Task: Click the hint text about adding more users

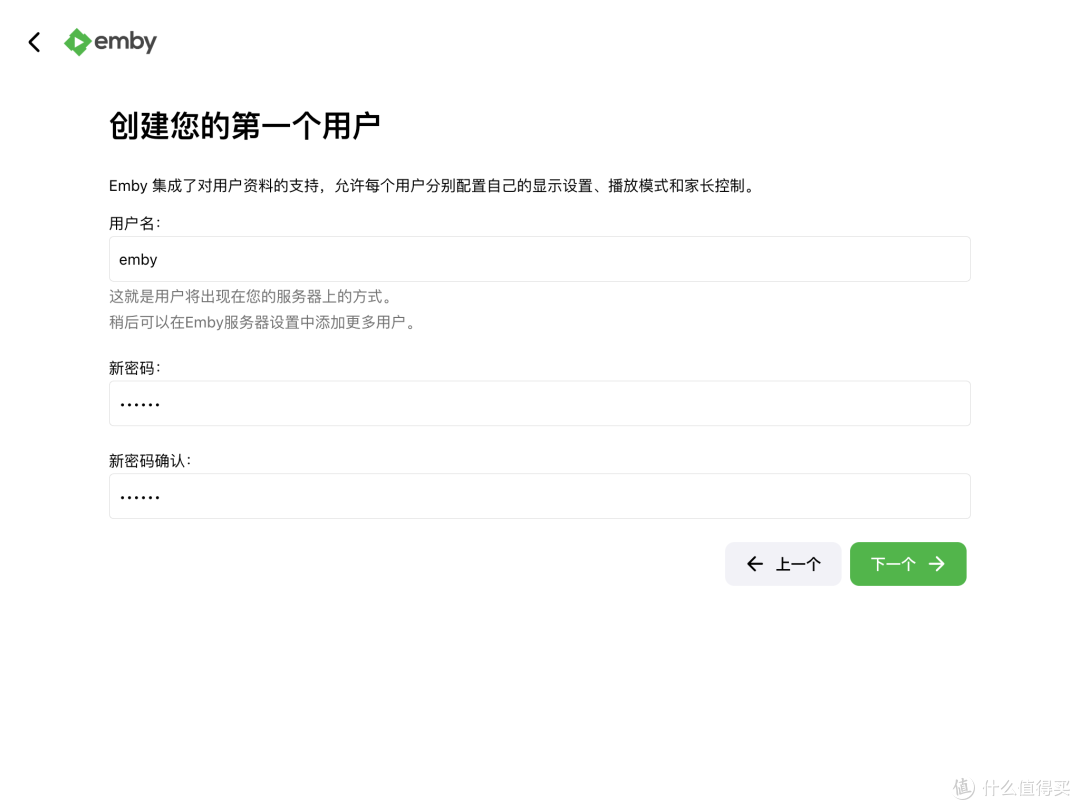Action: point(262,322)
